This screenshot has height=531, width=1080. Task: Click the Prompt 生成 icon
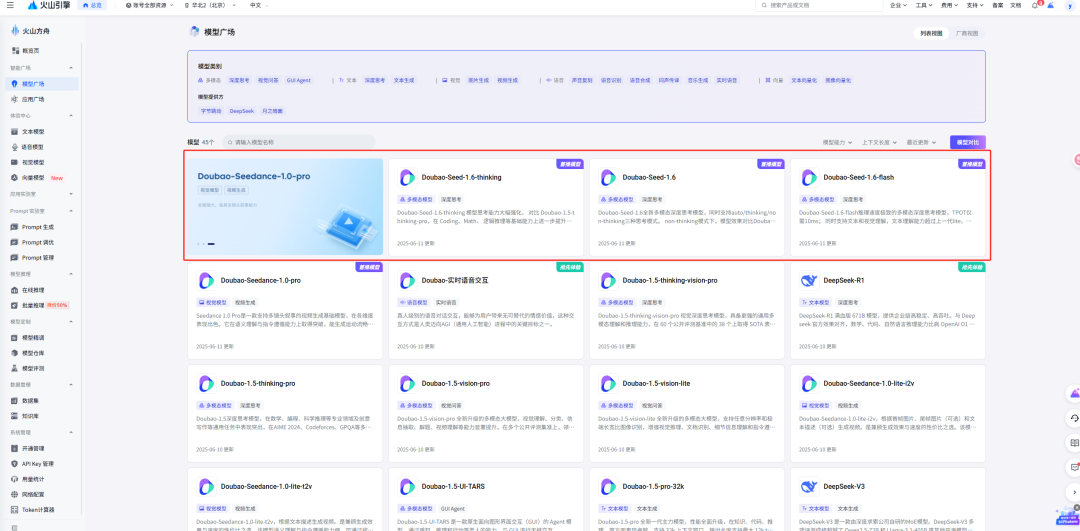[x=15, y=227]
